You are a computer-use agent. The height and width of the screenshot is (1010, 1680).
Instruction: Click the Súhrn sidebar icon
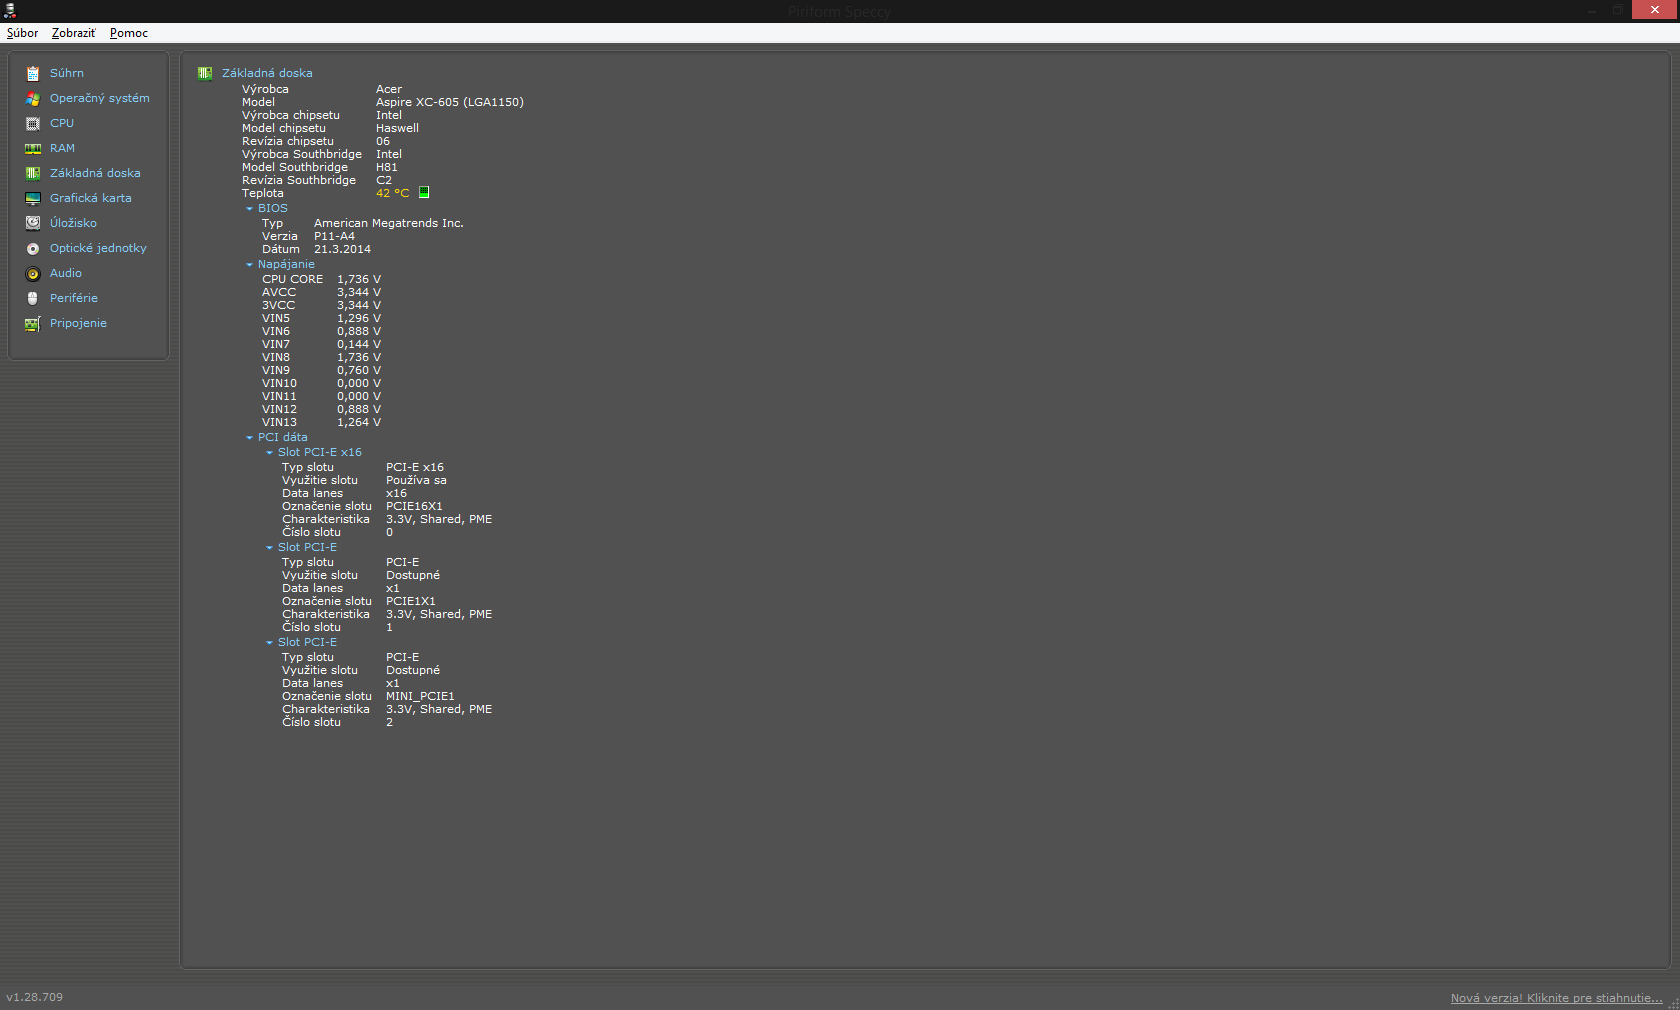(33, 73)
